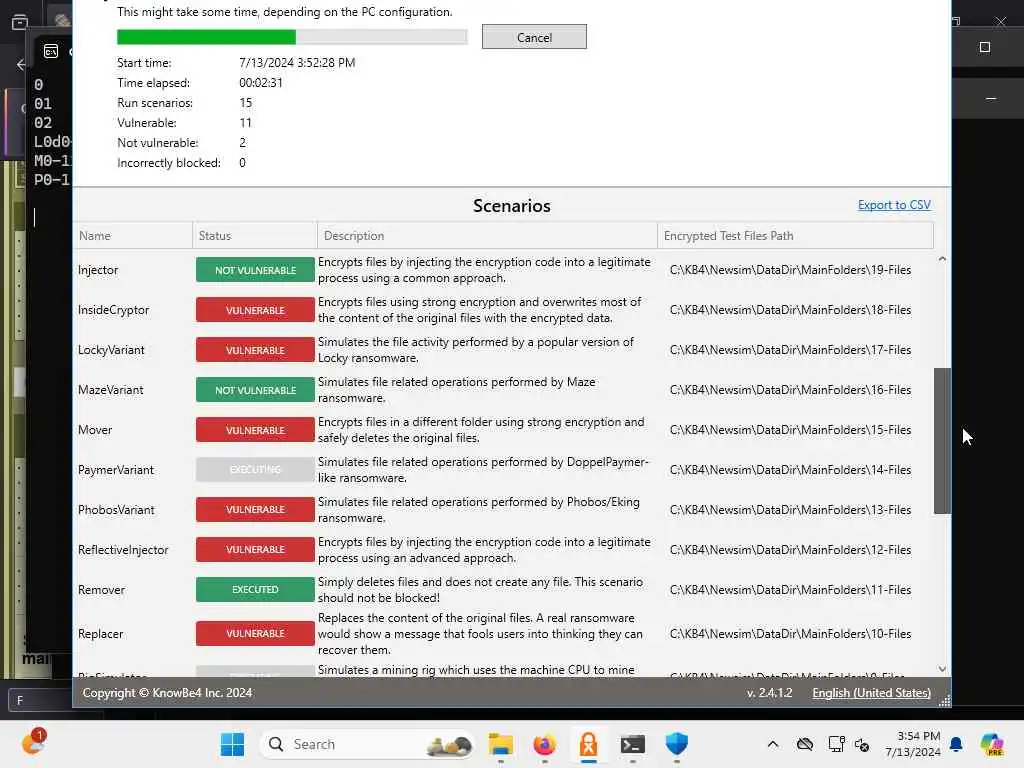Open clock and date 3:54 PM
The image size is (1024, 768).
tap(912, 744)
